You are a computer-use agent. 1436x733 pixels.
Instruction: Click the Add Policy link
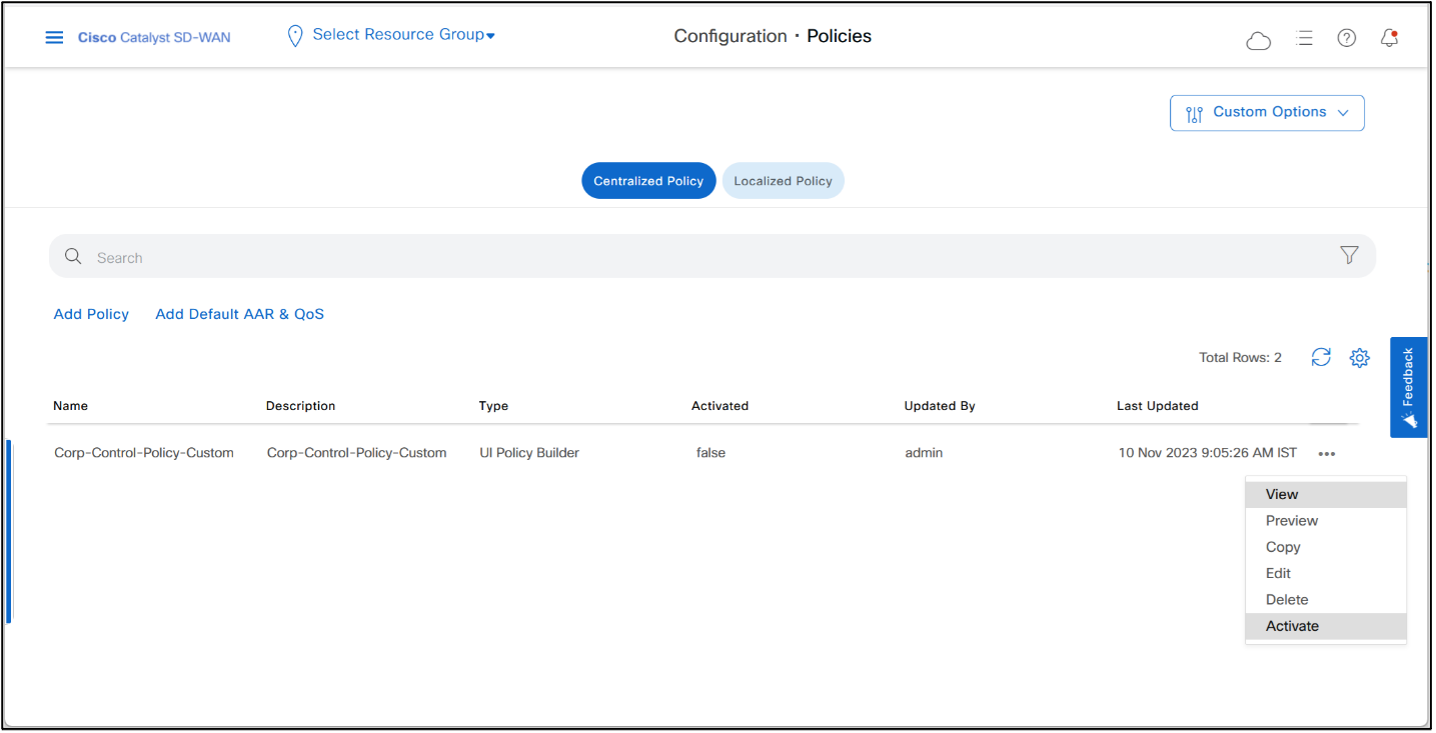pos(91,314)
